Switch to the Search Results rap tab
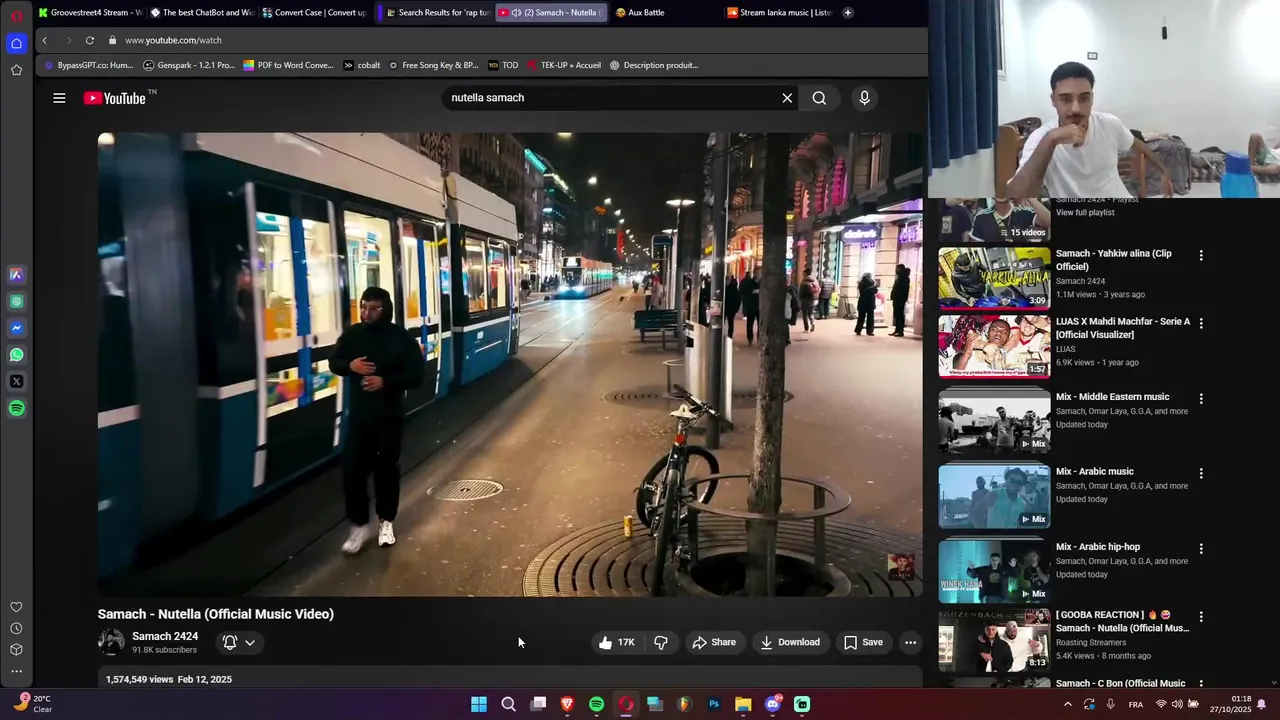The image size is (1280, 720). [438, 13]
